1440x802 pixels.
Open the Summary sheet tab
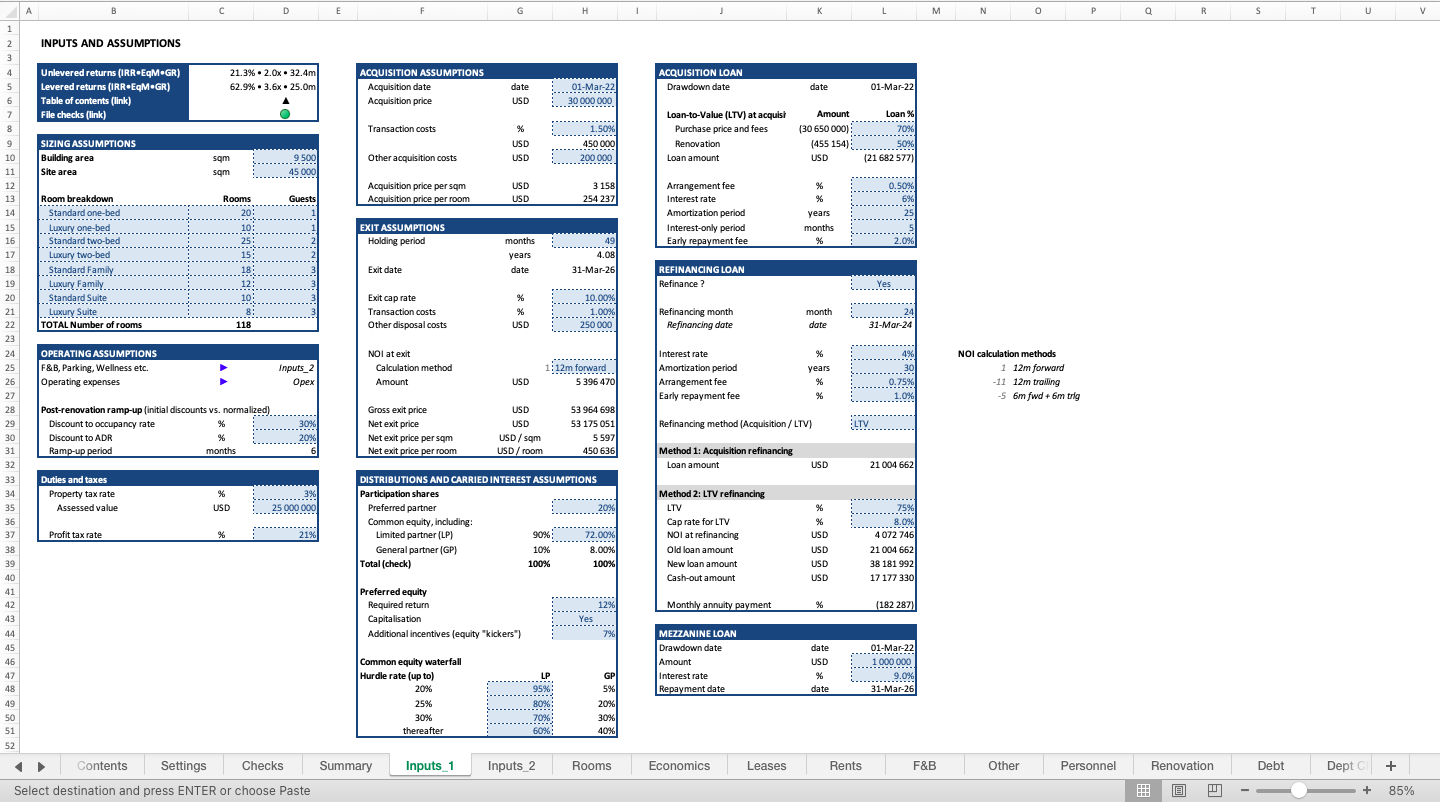346,766
